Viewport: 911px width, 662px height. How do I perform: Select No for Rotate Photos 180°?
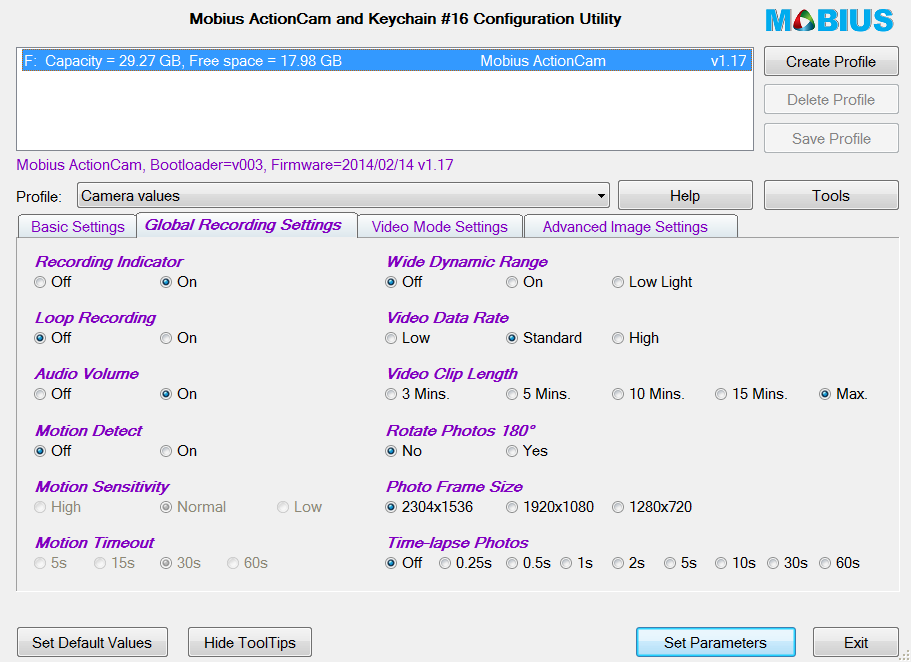coord(404,450)
